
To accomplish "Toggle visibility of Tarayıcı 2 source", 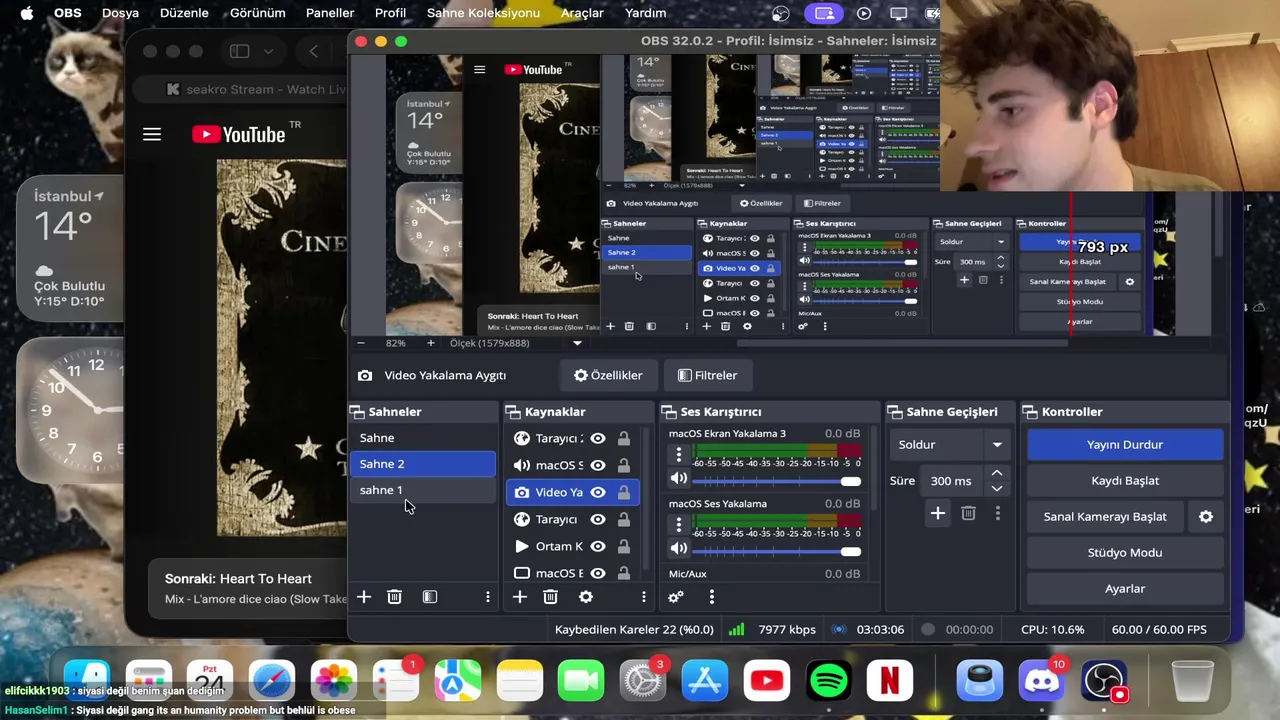I will 598,438.
